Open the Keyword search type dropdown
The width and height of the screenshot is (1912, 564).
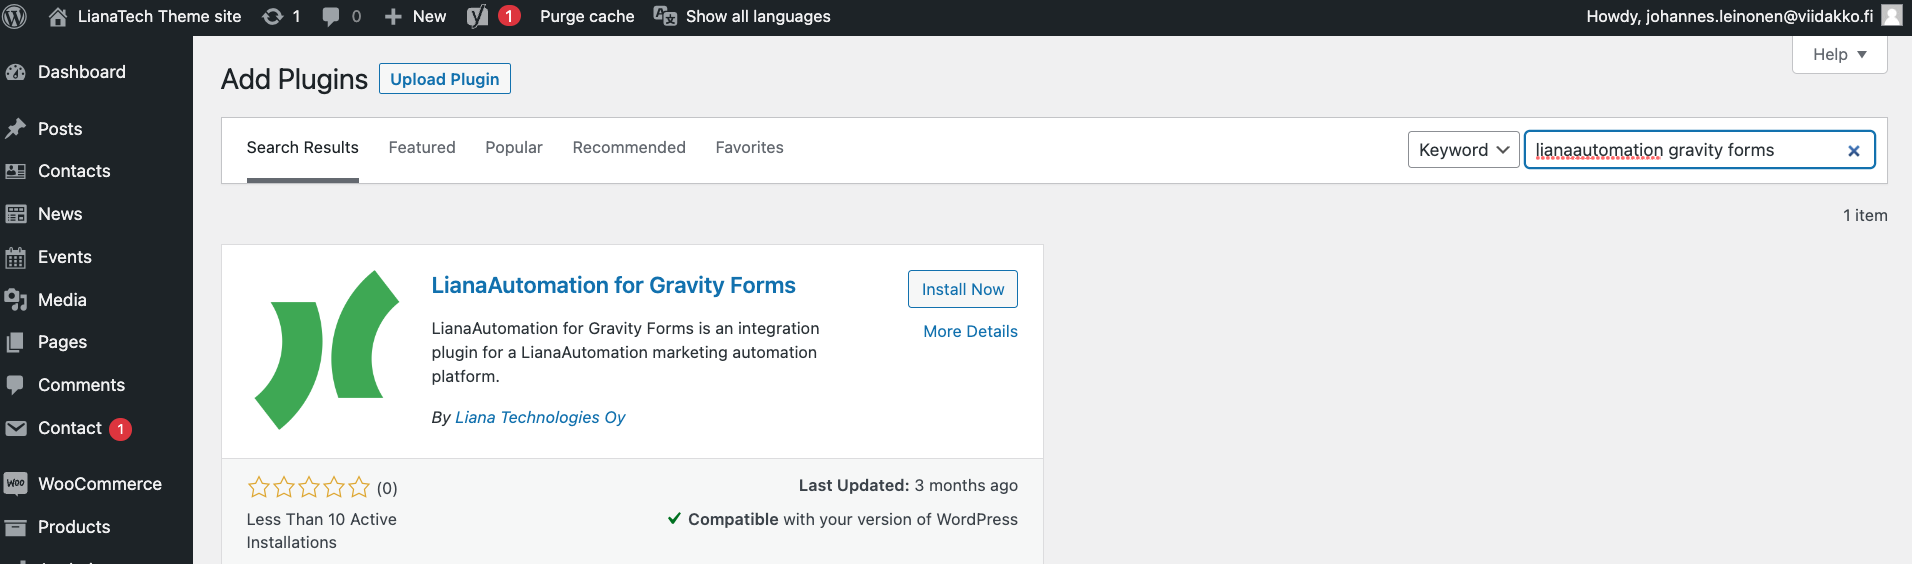coord(1463,150)
